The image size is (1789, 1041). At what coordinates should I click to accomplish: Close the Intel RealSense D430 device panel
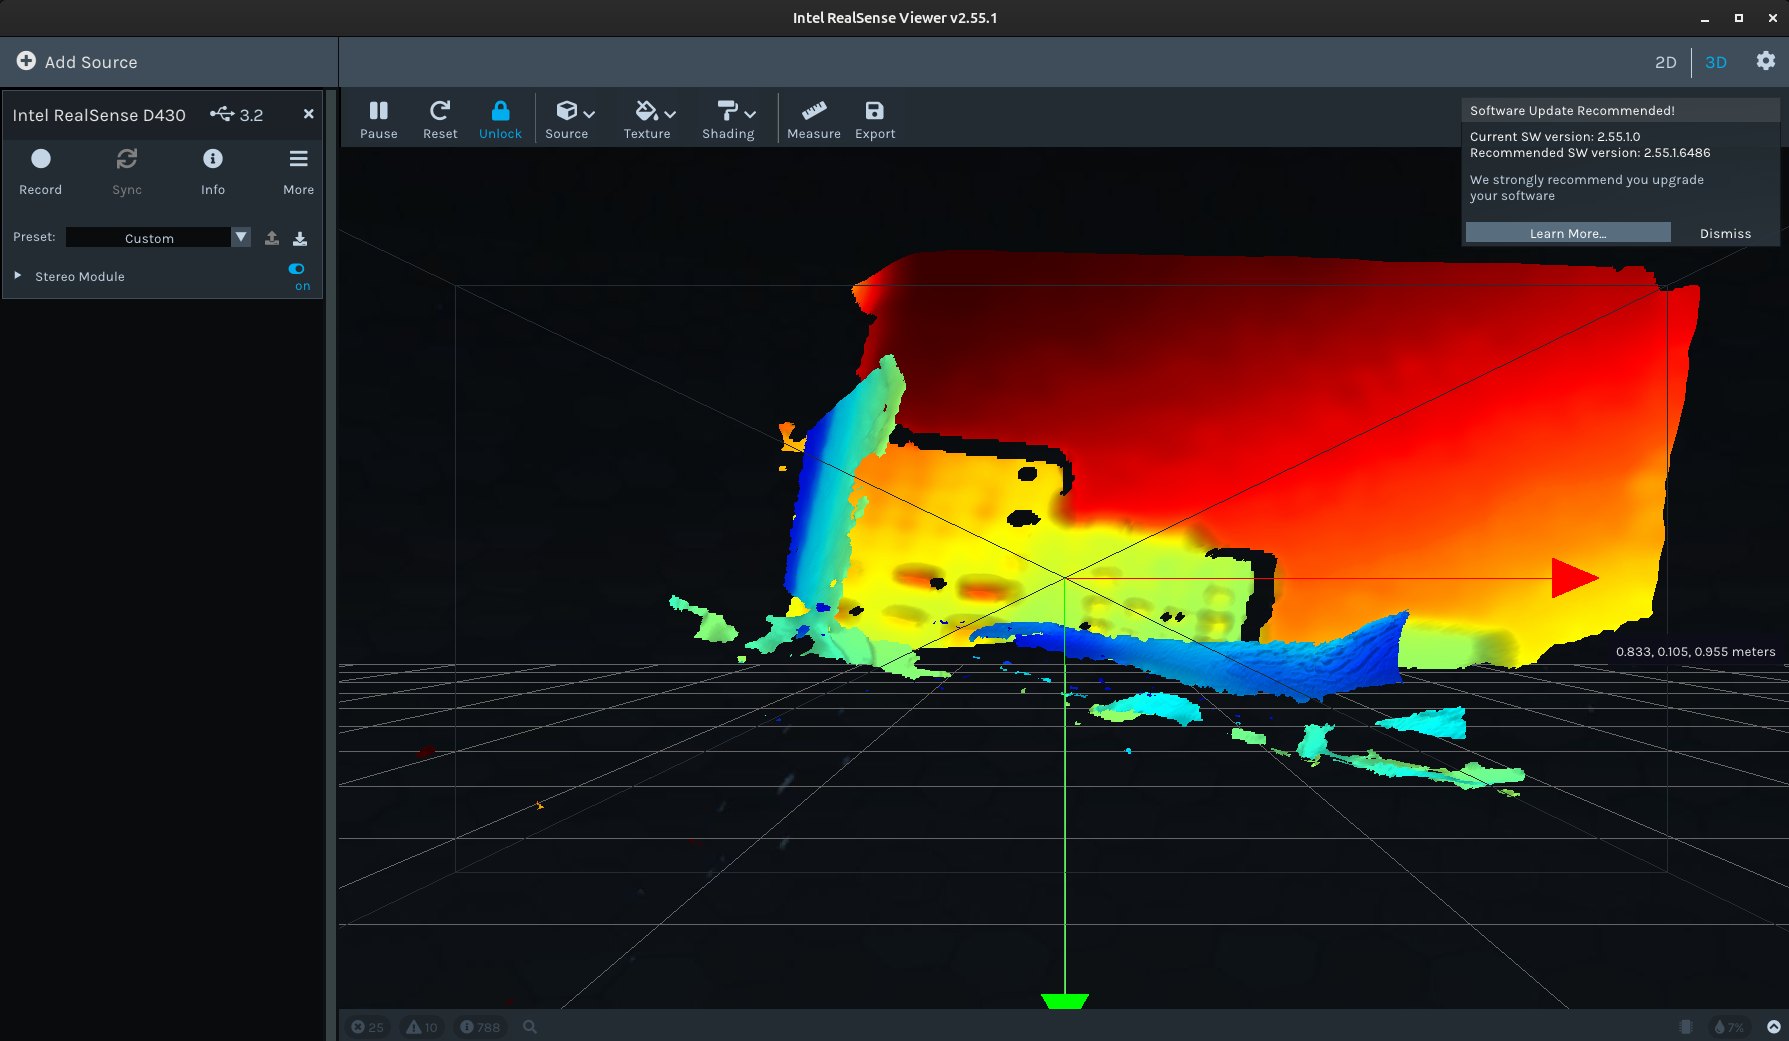(309, 114)
